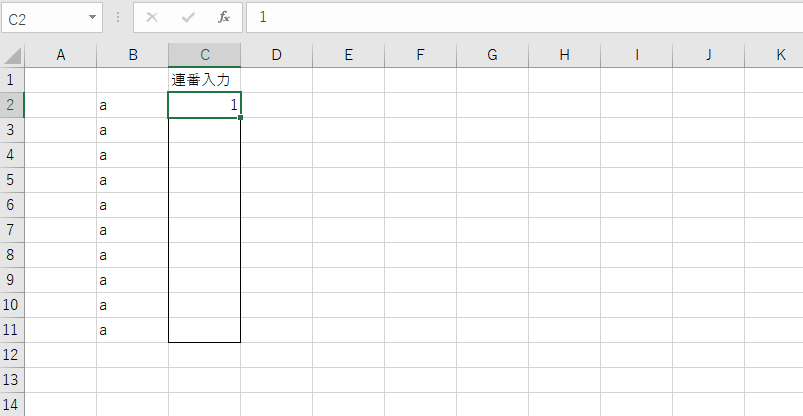Click the fill handle on cell C2

[241, 118]
